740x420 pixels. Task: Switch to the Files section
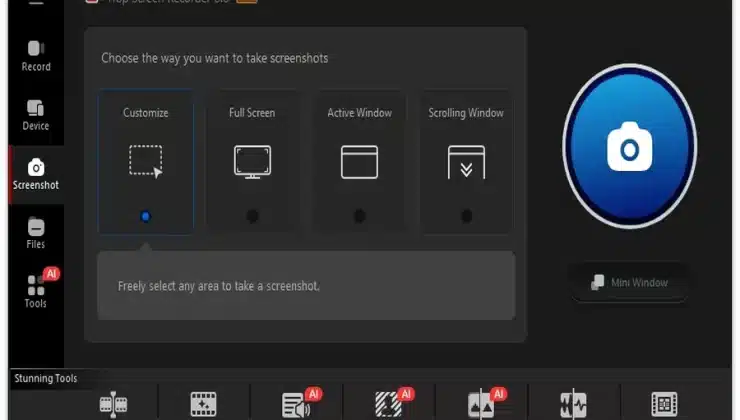pos(36,233)
